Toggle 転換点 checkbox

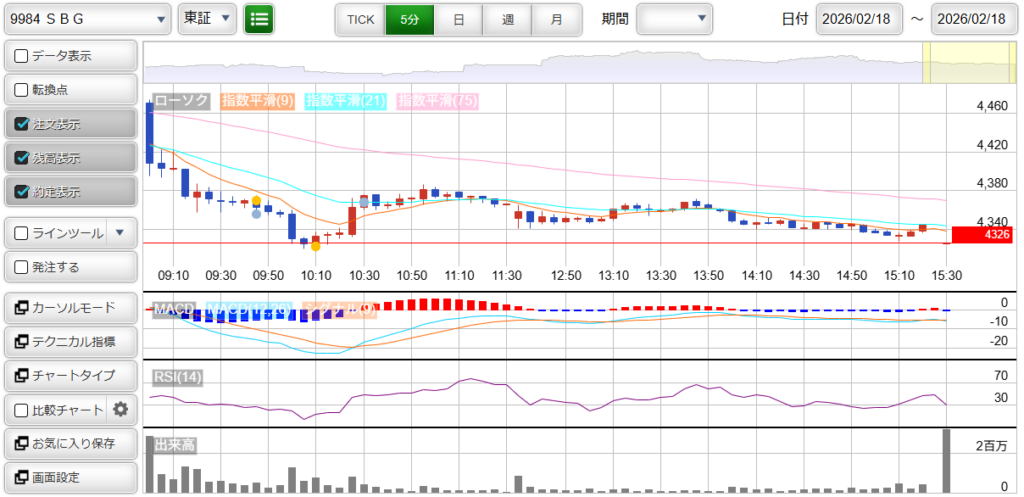[22, 90]
